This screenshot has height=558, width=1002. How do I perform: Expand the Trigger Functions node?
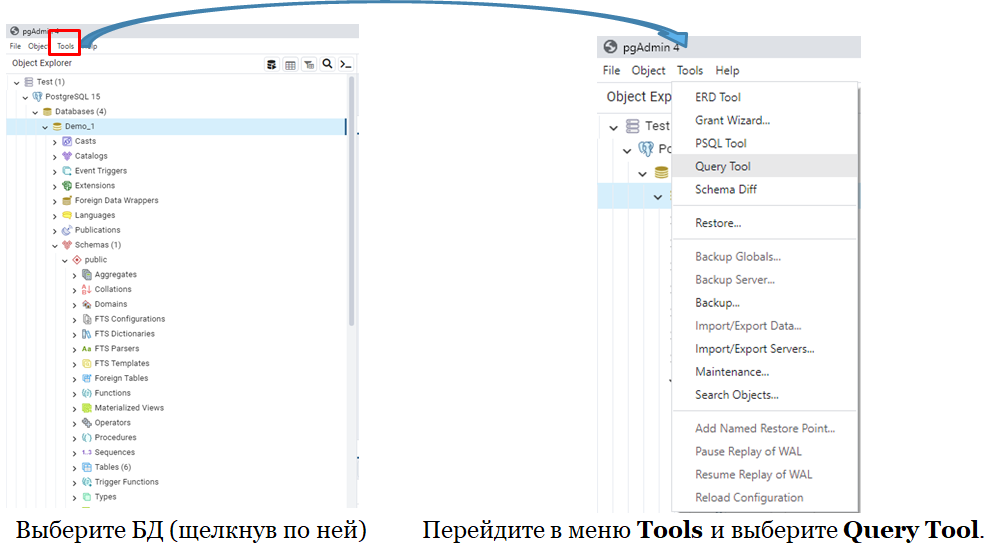coord(75,483)
